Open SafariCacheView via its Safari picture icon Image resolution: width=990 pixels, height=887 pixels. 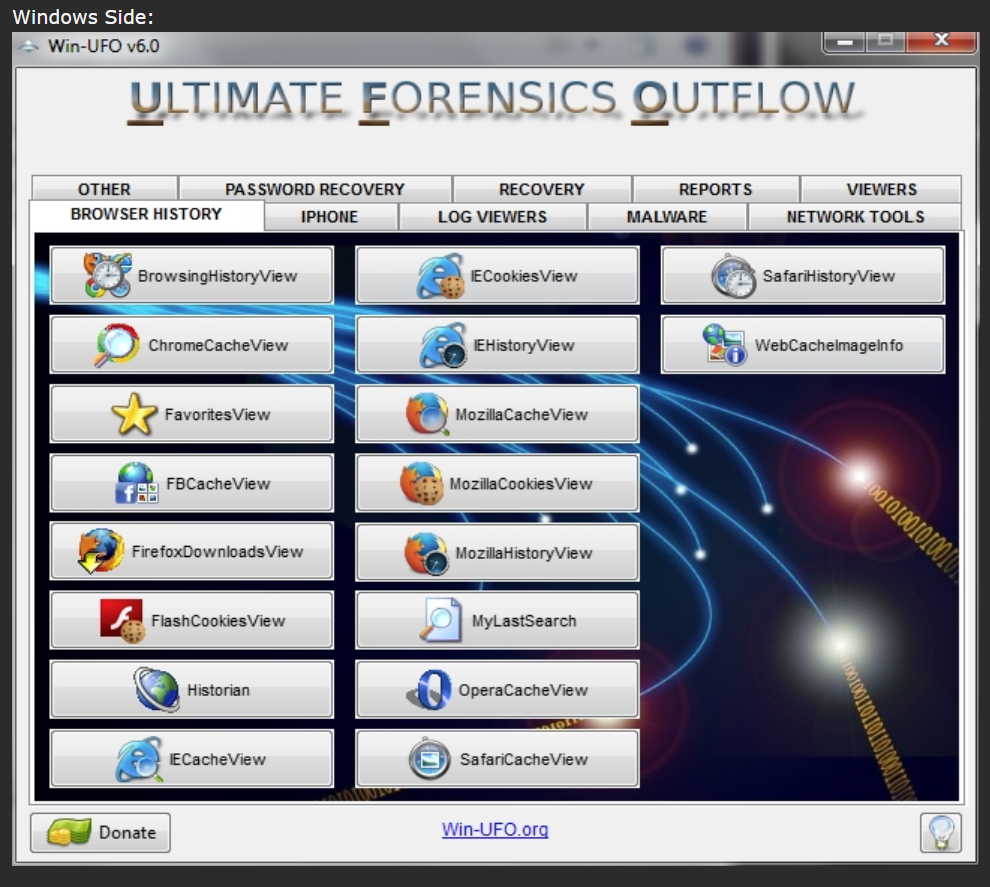click(429, 759)
